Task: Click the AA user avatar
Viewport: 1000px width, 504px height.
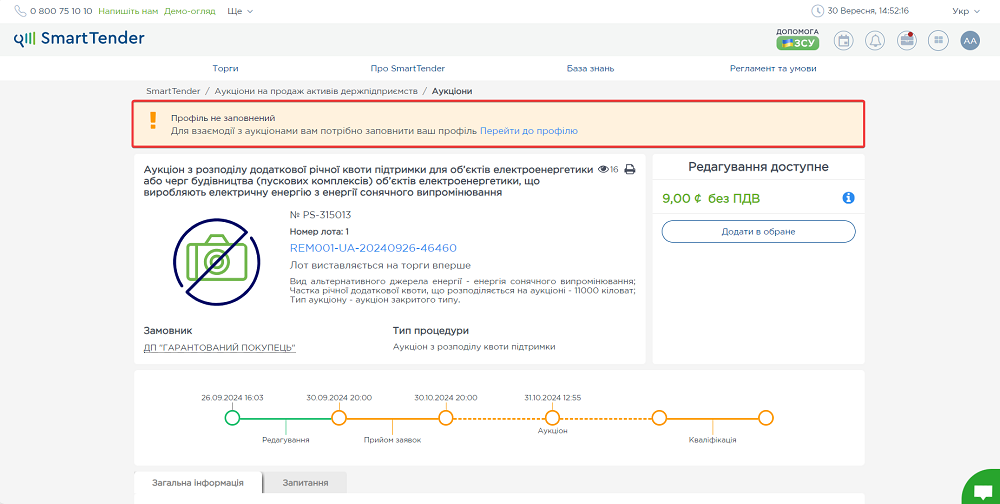Action: coord(969,40)
